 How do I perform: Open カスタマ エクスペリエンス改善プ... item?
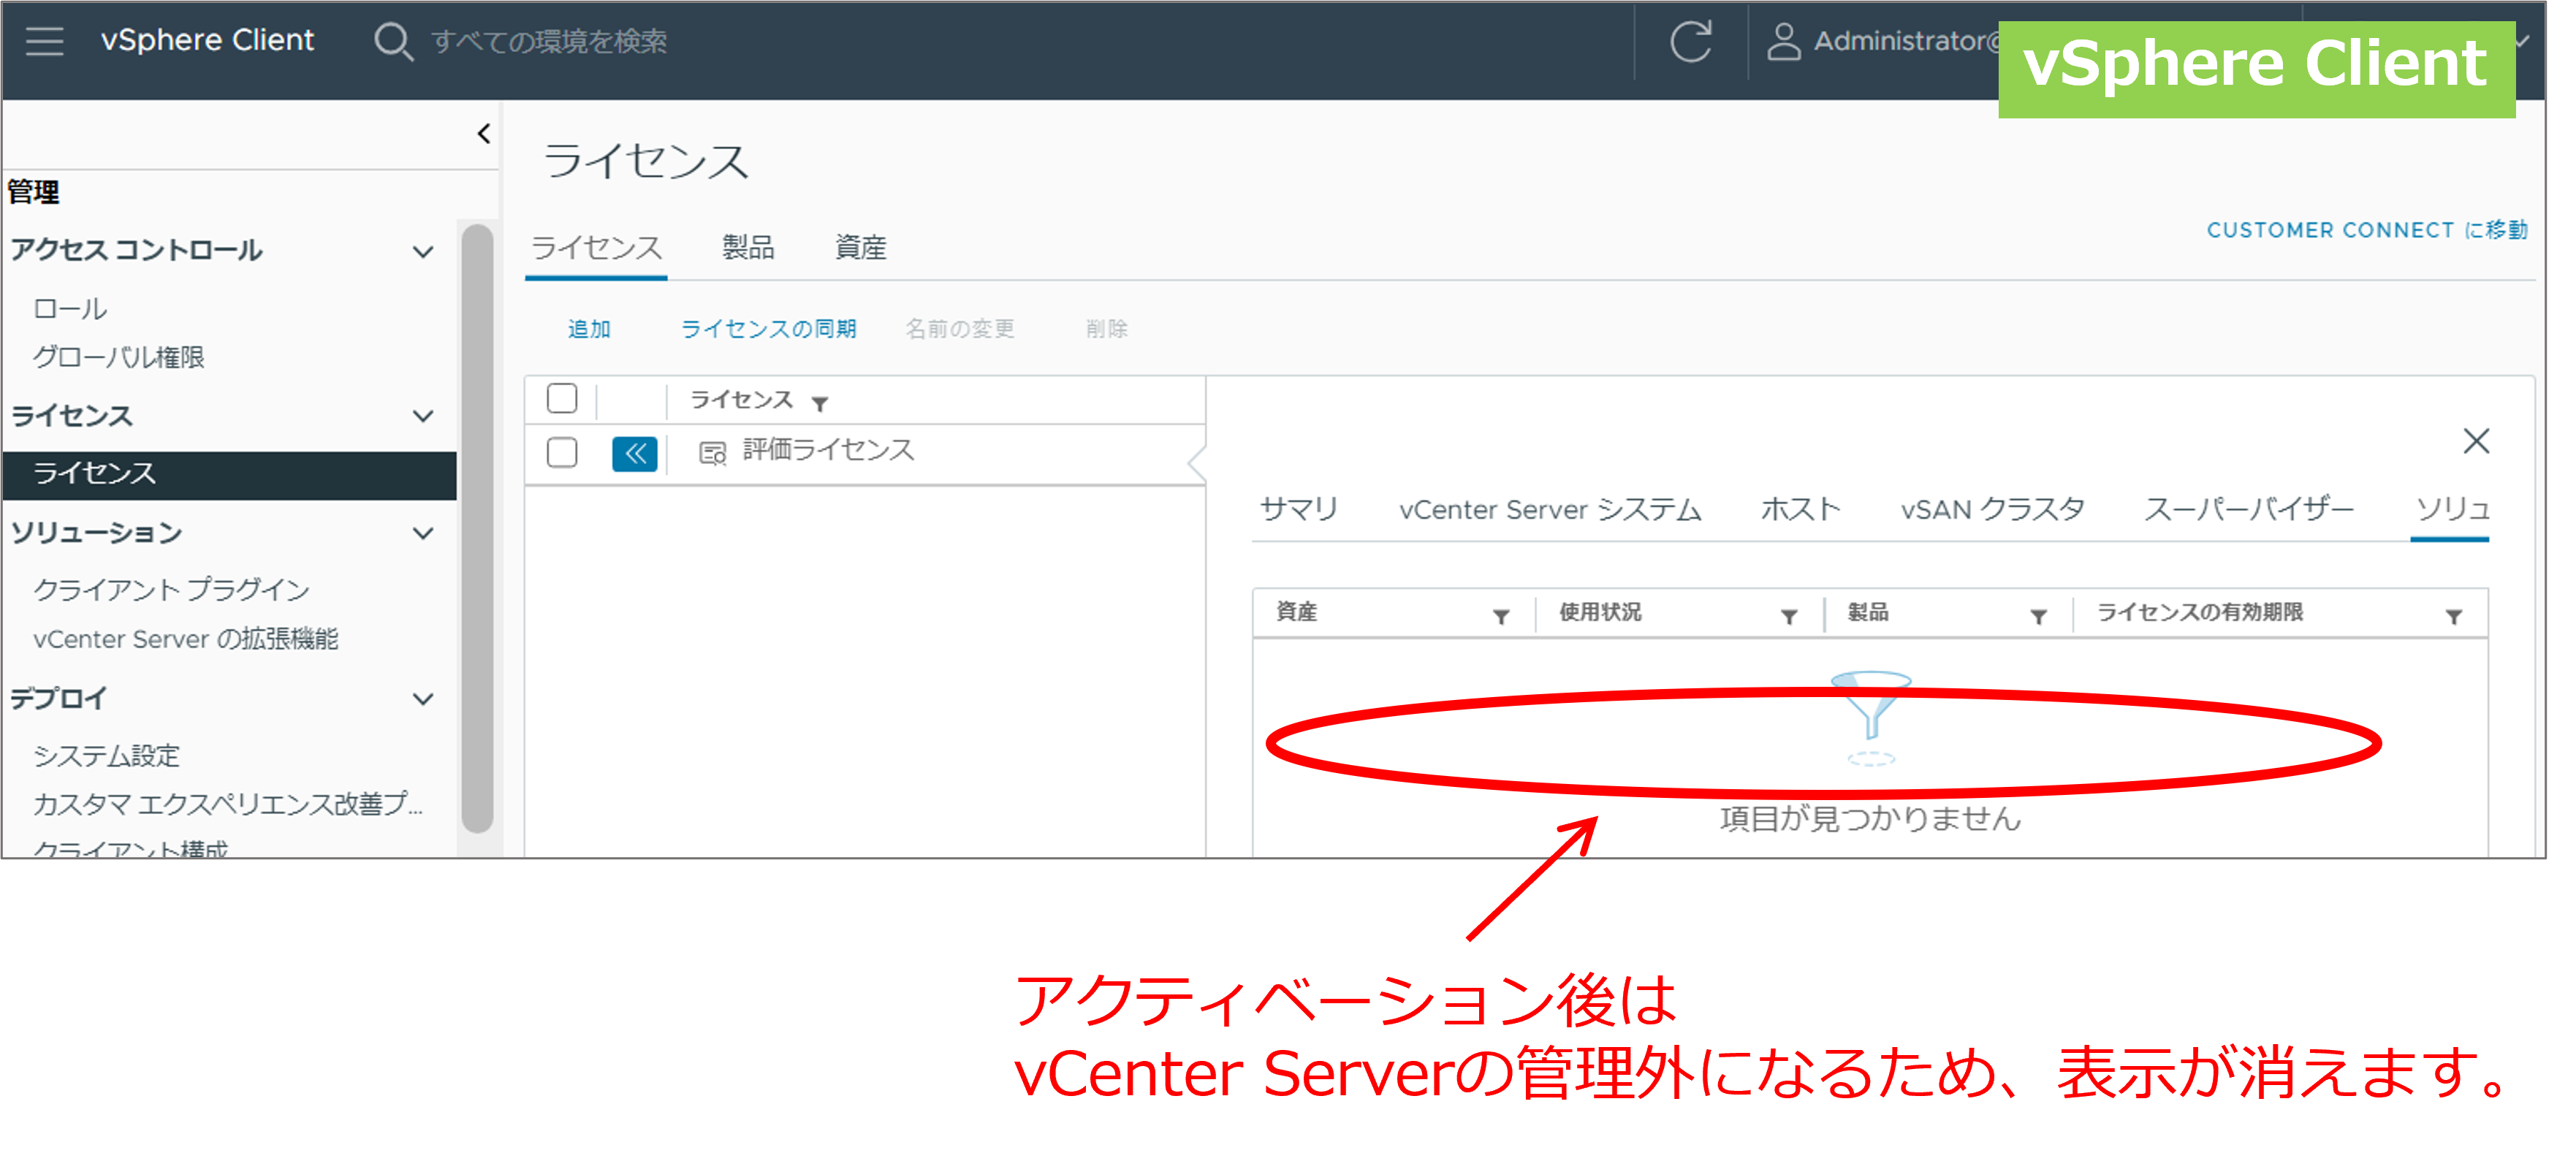coord(228,804)
